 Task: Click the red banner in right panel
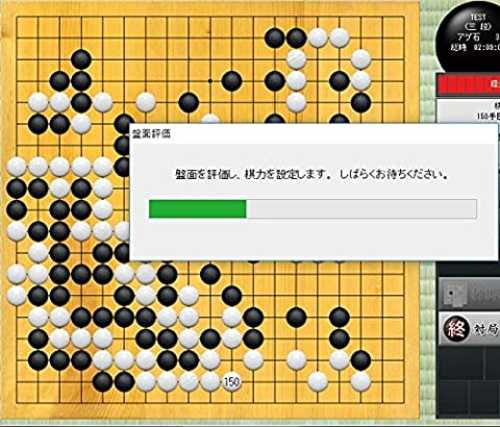[468, 85]
